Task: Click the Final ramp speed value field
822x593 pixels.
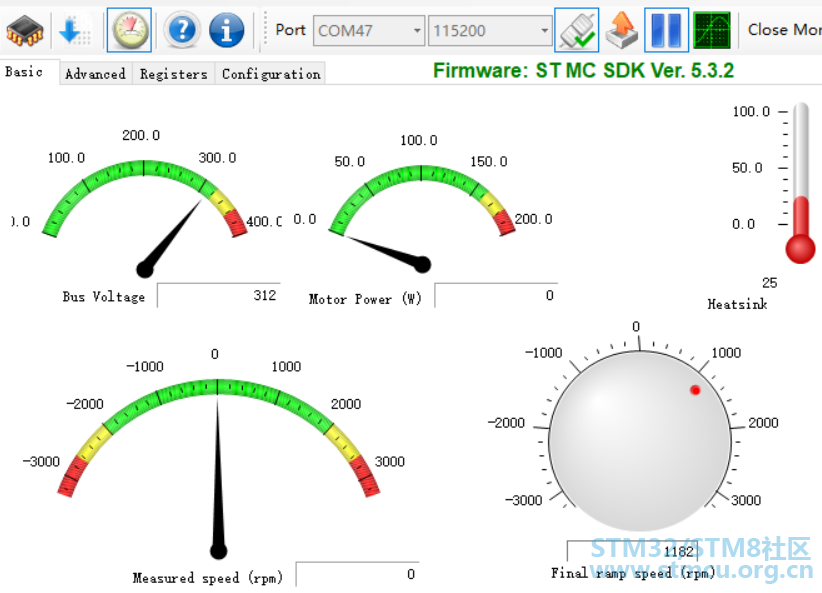Action: (x=632, y=551)
